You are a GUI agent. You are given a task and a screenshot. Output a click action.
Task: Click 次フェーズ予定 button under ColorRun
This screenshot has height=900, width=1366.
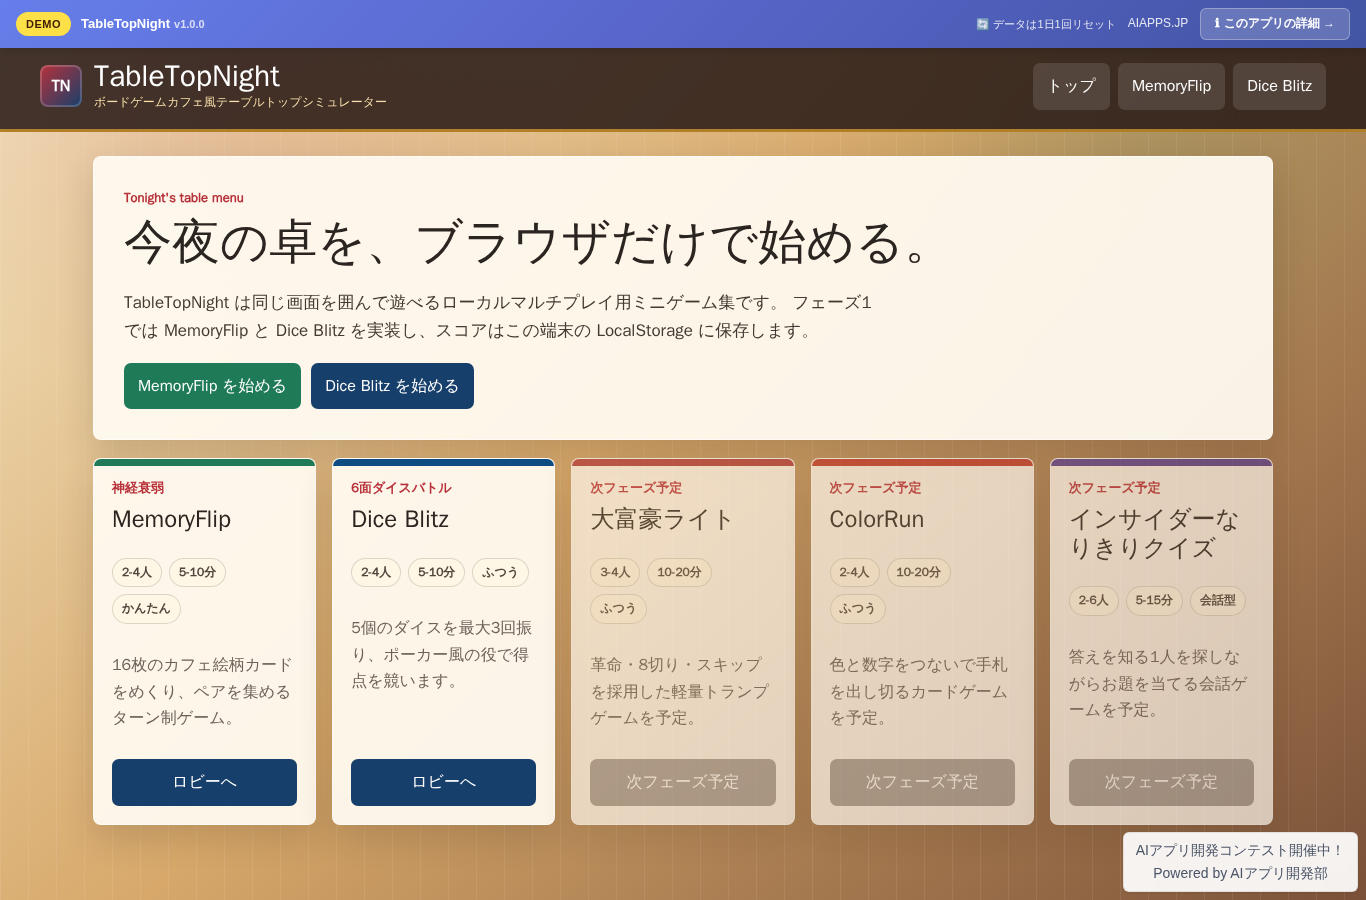[x=922, y=782]
